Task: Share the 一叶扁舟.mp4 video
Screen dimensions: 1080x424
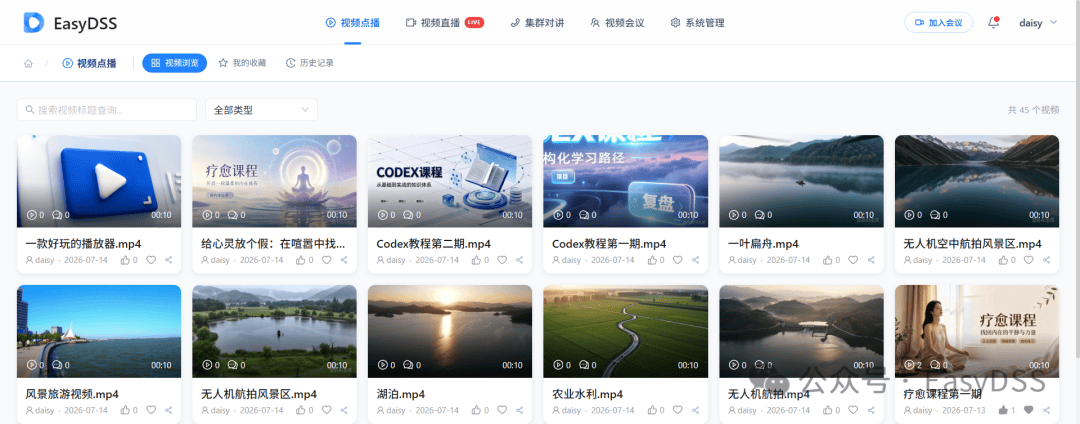Action: 871,260
